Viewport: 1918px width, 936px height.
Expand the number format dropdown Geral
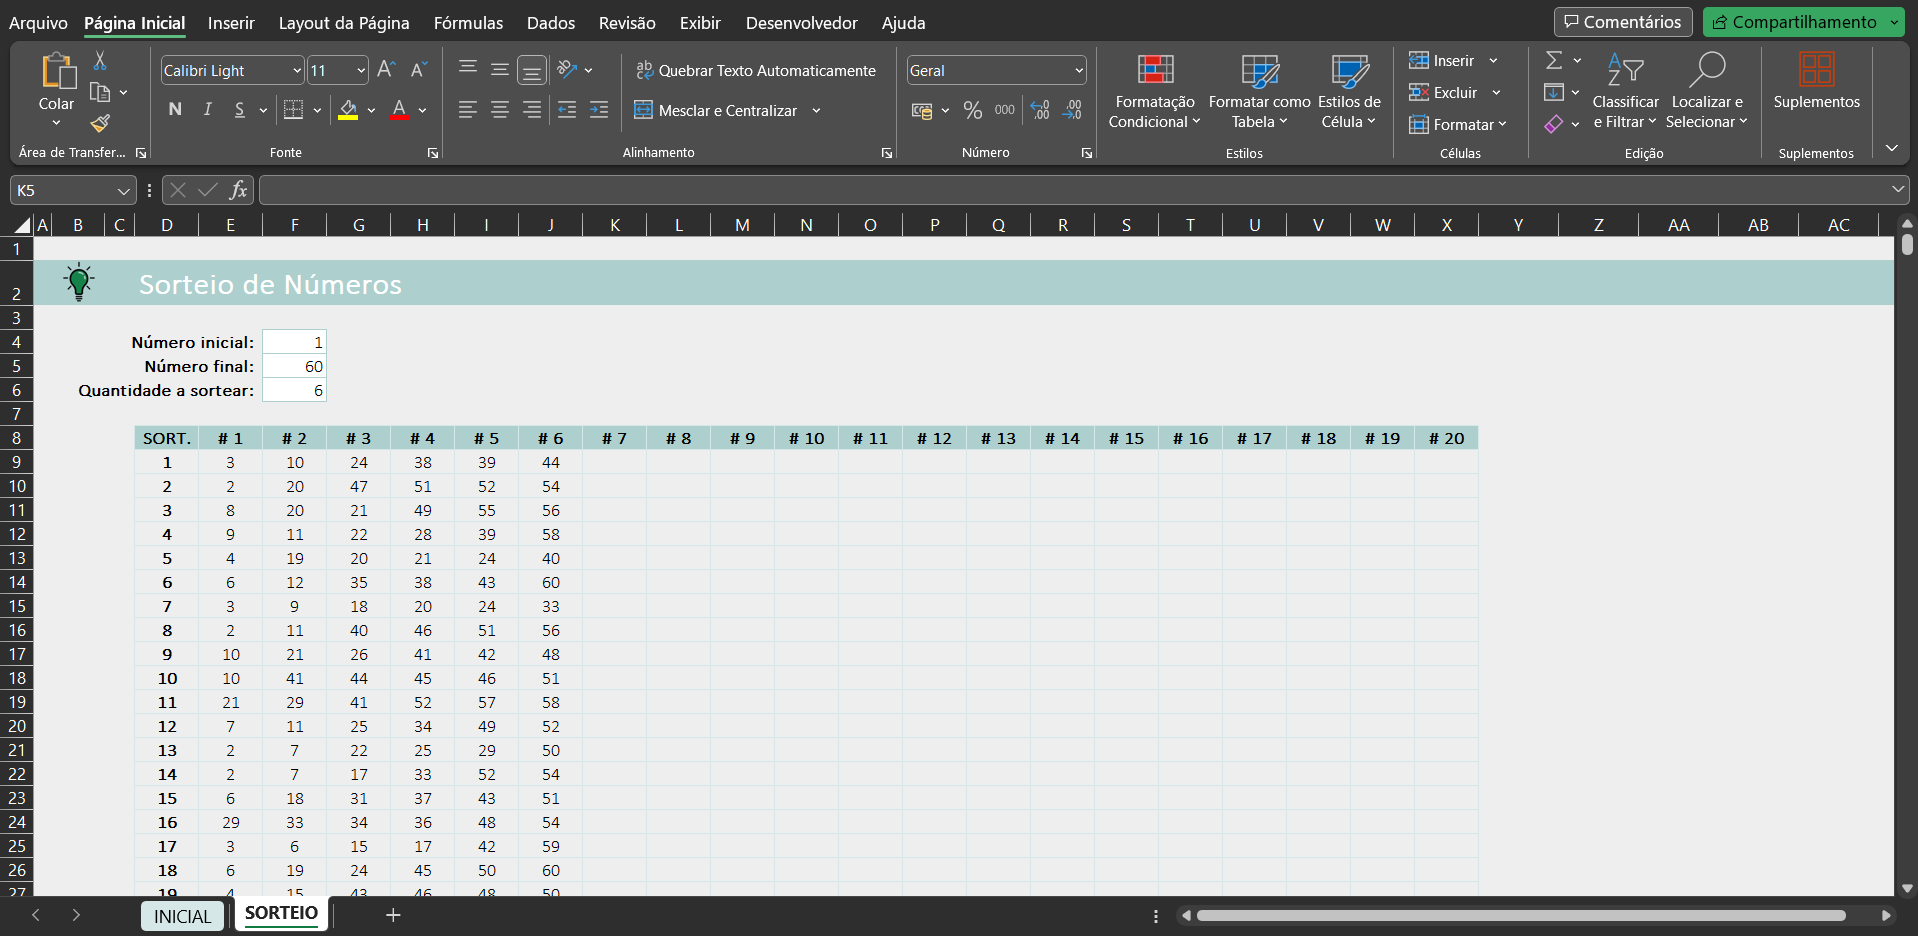pos(1079,70)
